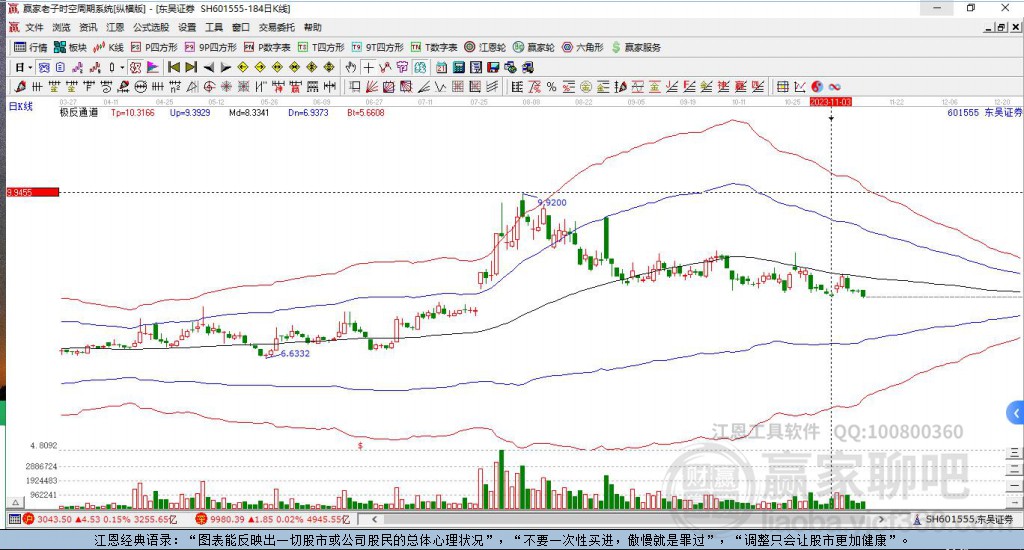Click the 9.9455 red price label
Viewport: 1024px width, 550px height.
tap(33, 192)
